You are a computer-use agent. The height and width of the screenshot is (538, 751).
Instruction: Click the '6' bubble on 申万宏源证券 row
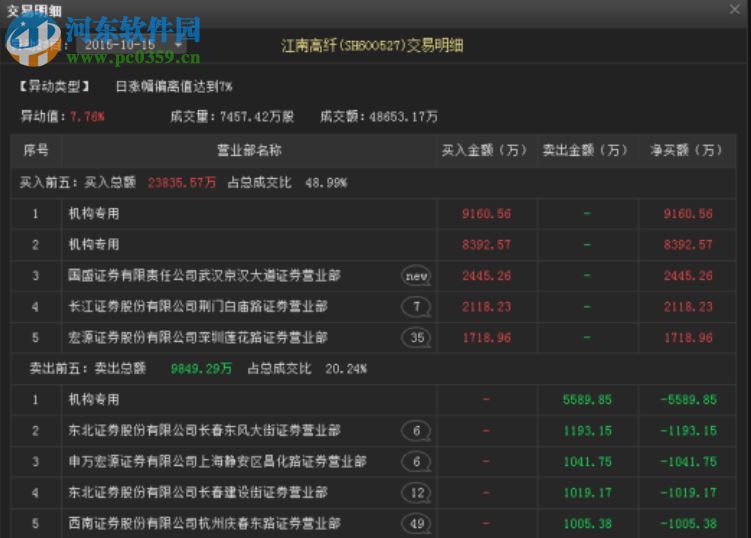click(416, 462)
